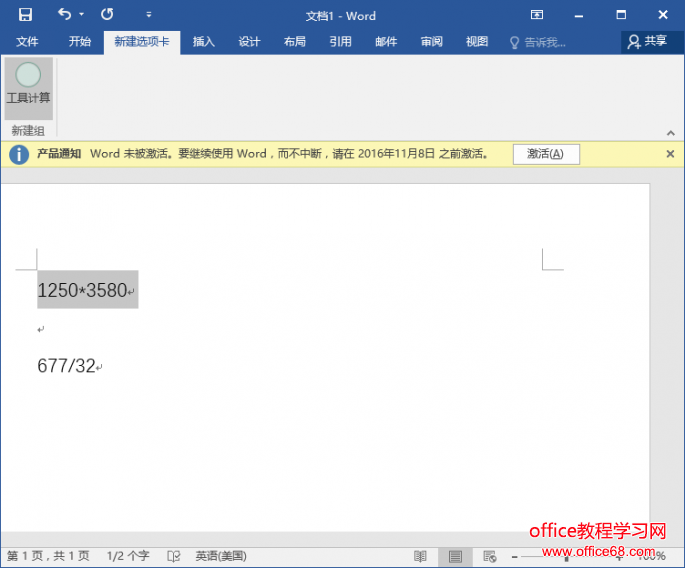Switch to the 审阅 tab

tap(431, 42)
